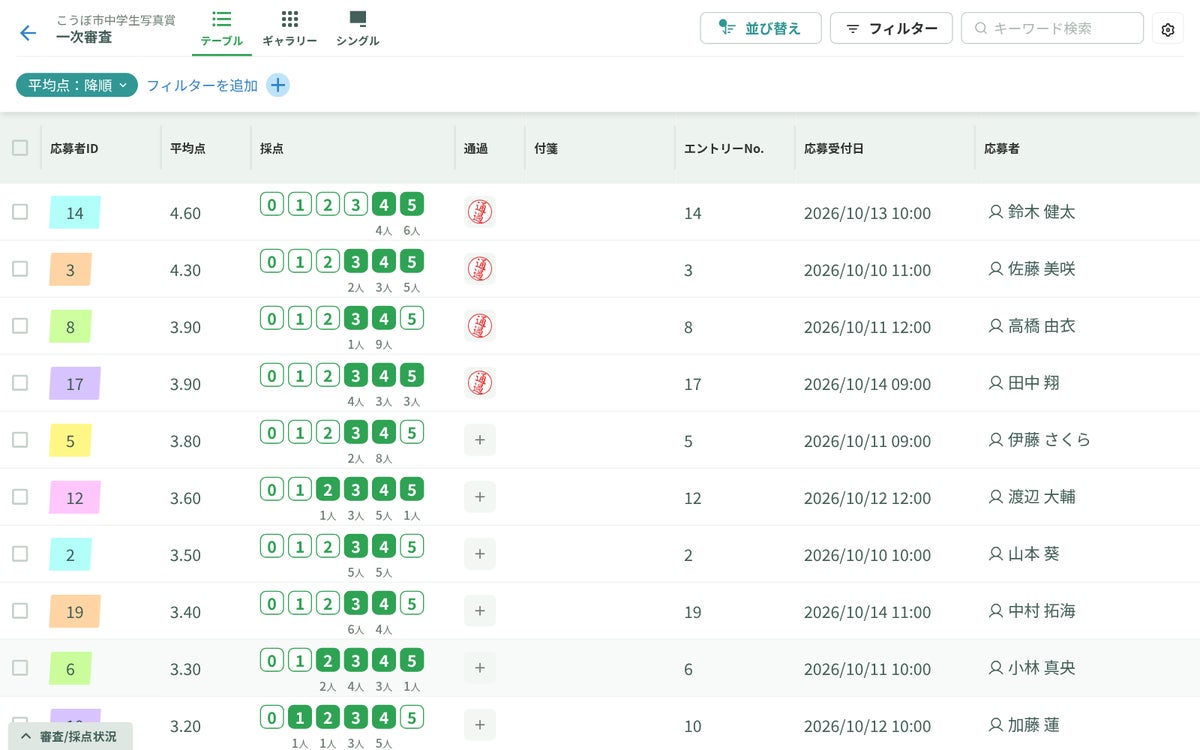Click pass stamp for applicant 佐藤 美咲

pos(480,269)
